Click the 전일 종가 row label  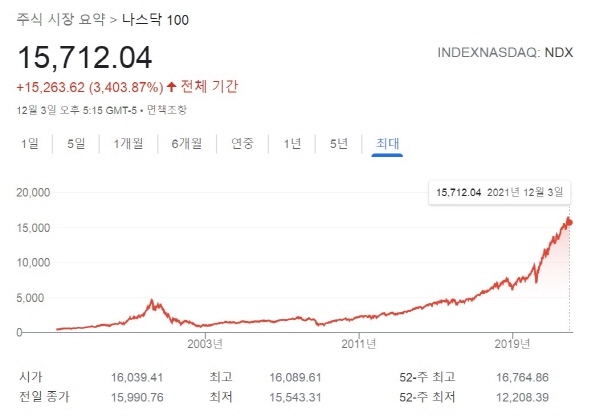[x=44, y=396]
